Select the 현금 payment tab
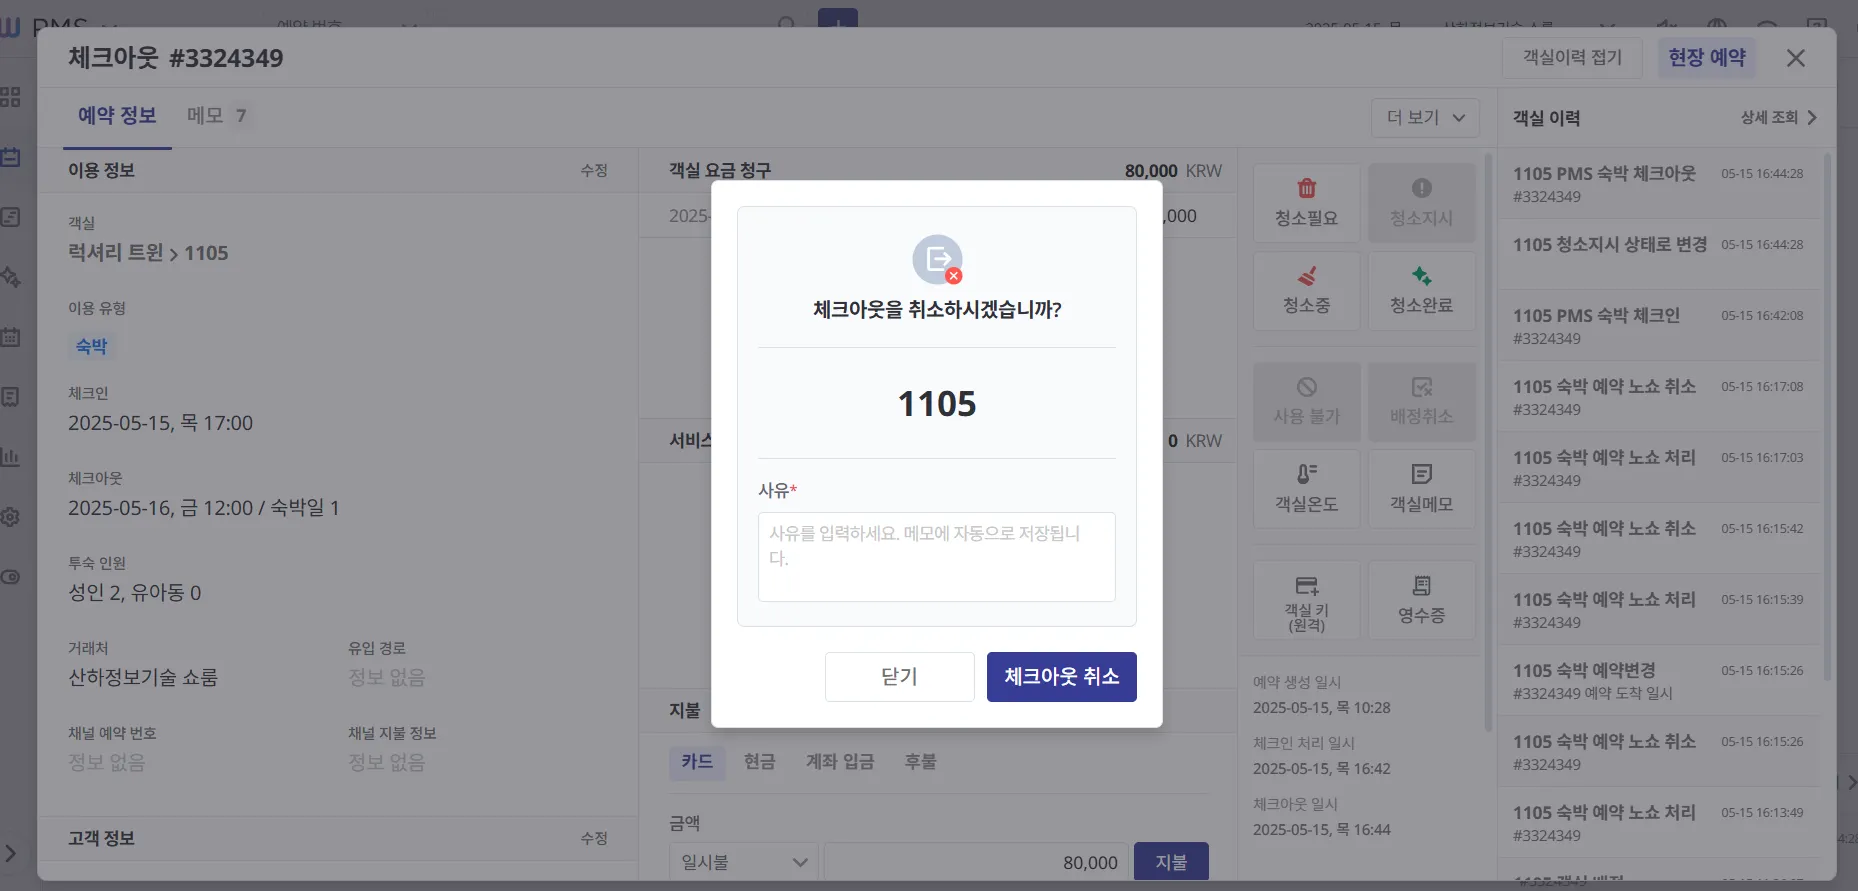This screenshot has height=891, width=1858. pyautogui.click(x=760, y=762)
